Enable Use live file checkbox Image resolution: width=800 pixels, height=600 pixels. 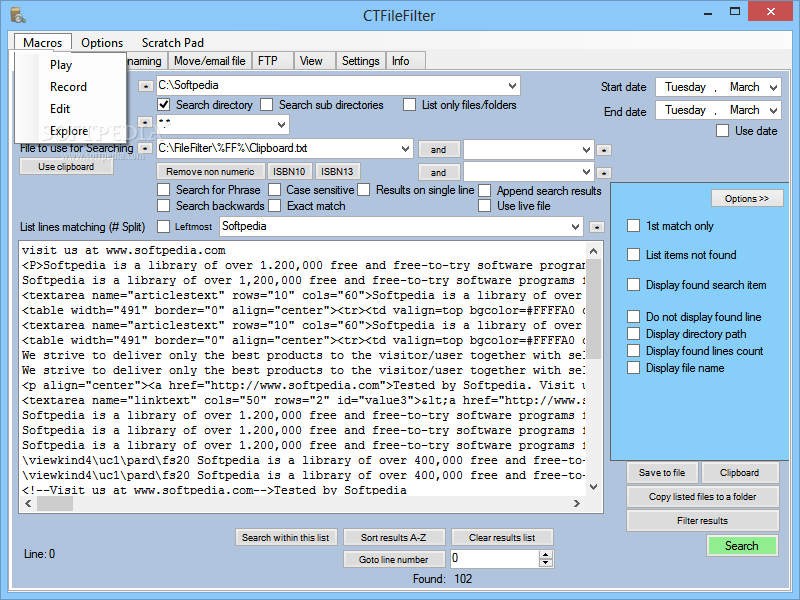coord(485,206)
